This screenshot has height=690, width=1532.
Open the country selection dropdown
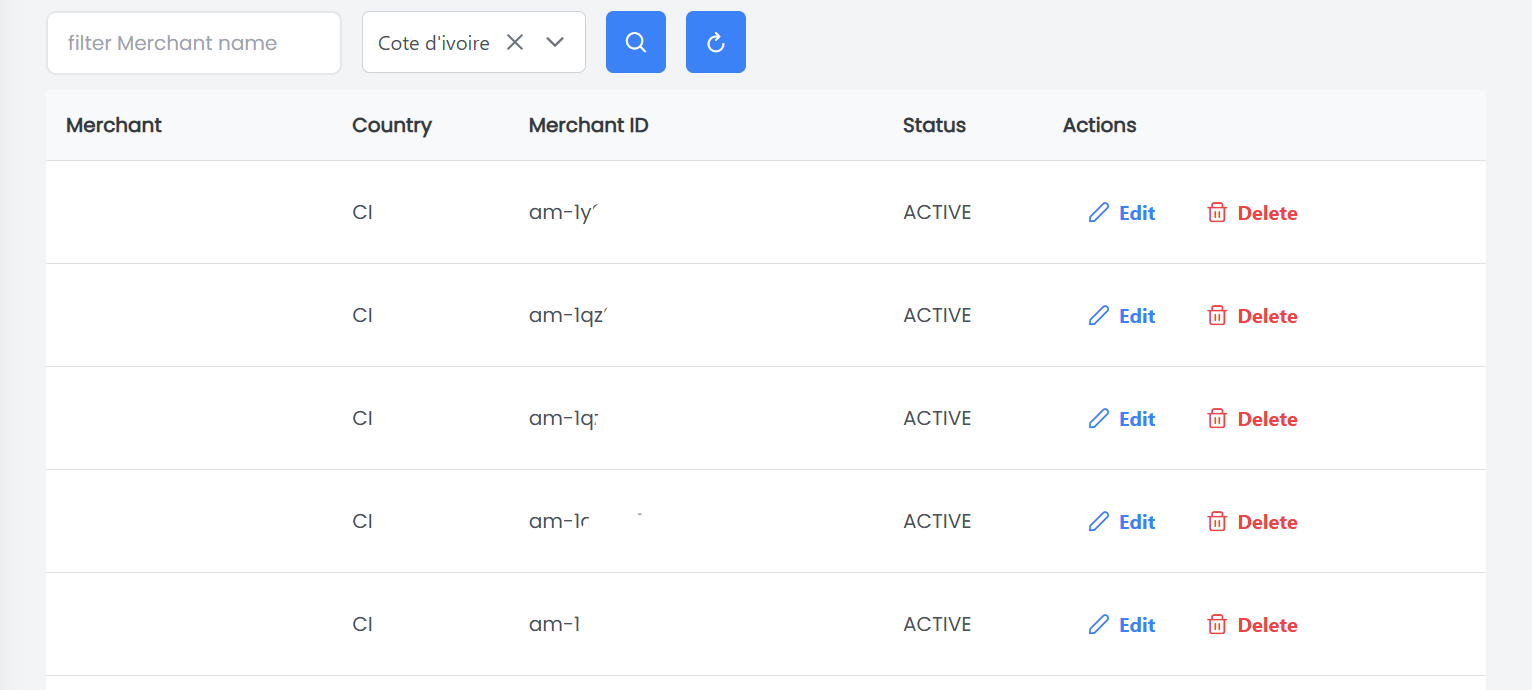(x=555, y=42)
